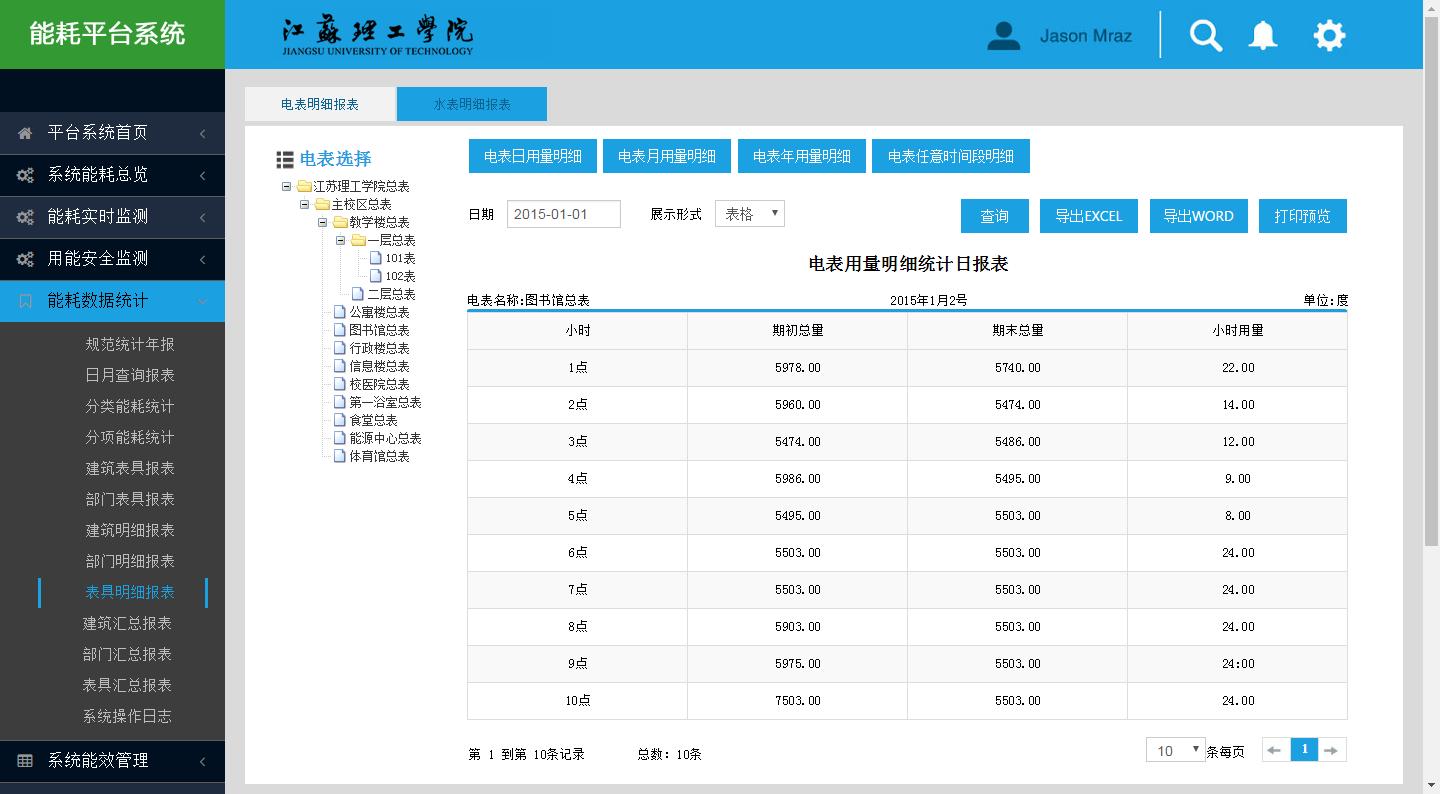1440x794 pixels.
Task: Switch to the 水表明细报表 tab
Action: pyautogui.click(x=472, y=104)
